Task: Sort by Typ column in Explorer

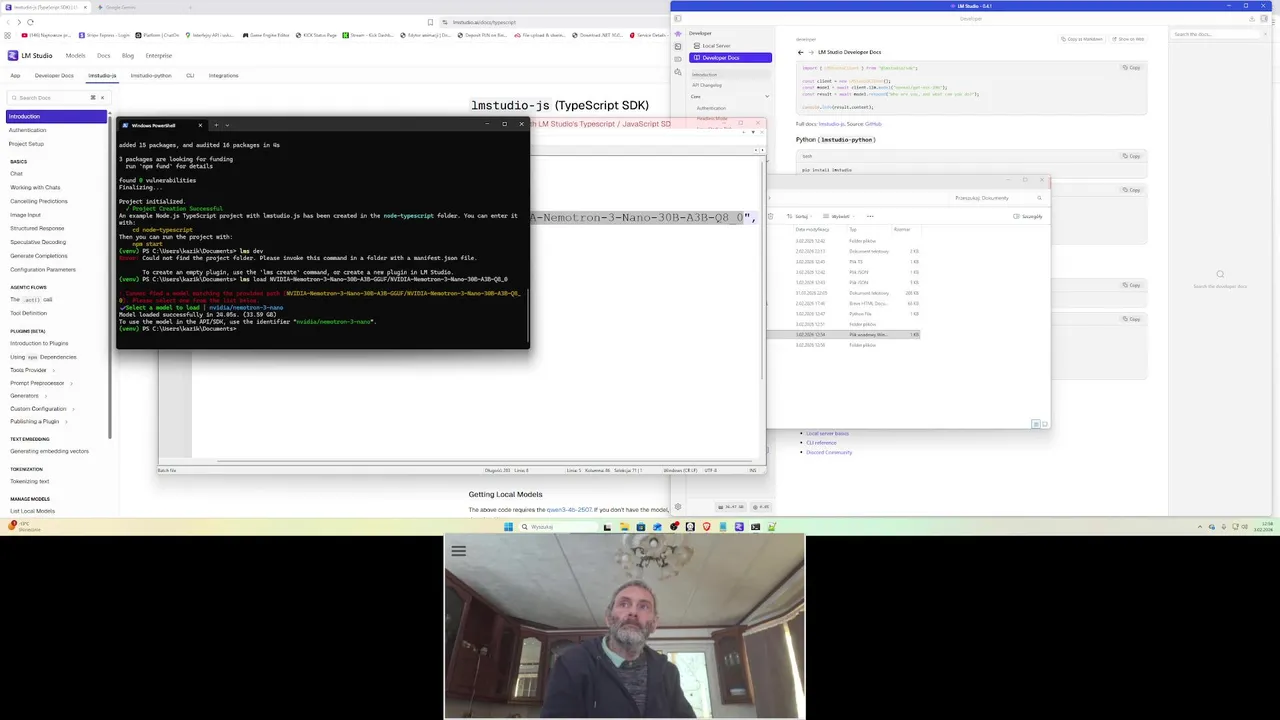Action: (853, 229)
